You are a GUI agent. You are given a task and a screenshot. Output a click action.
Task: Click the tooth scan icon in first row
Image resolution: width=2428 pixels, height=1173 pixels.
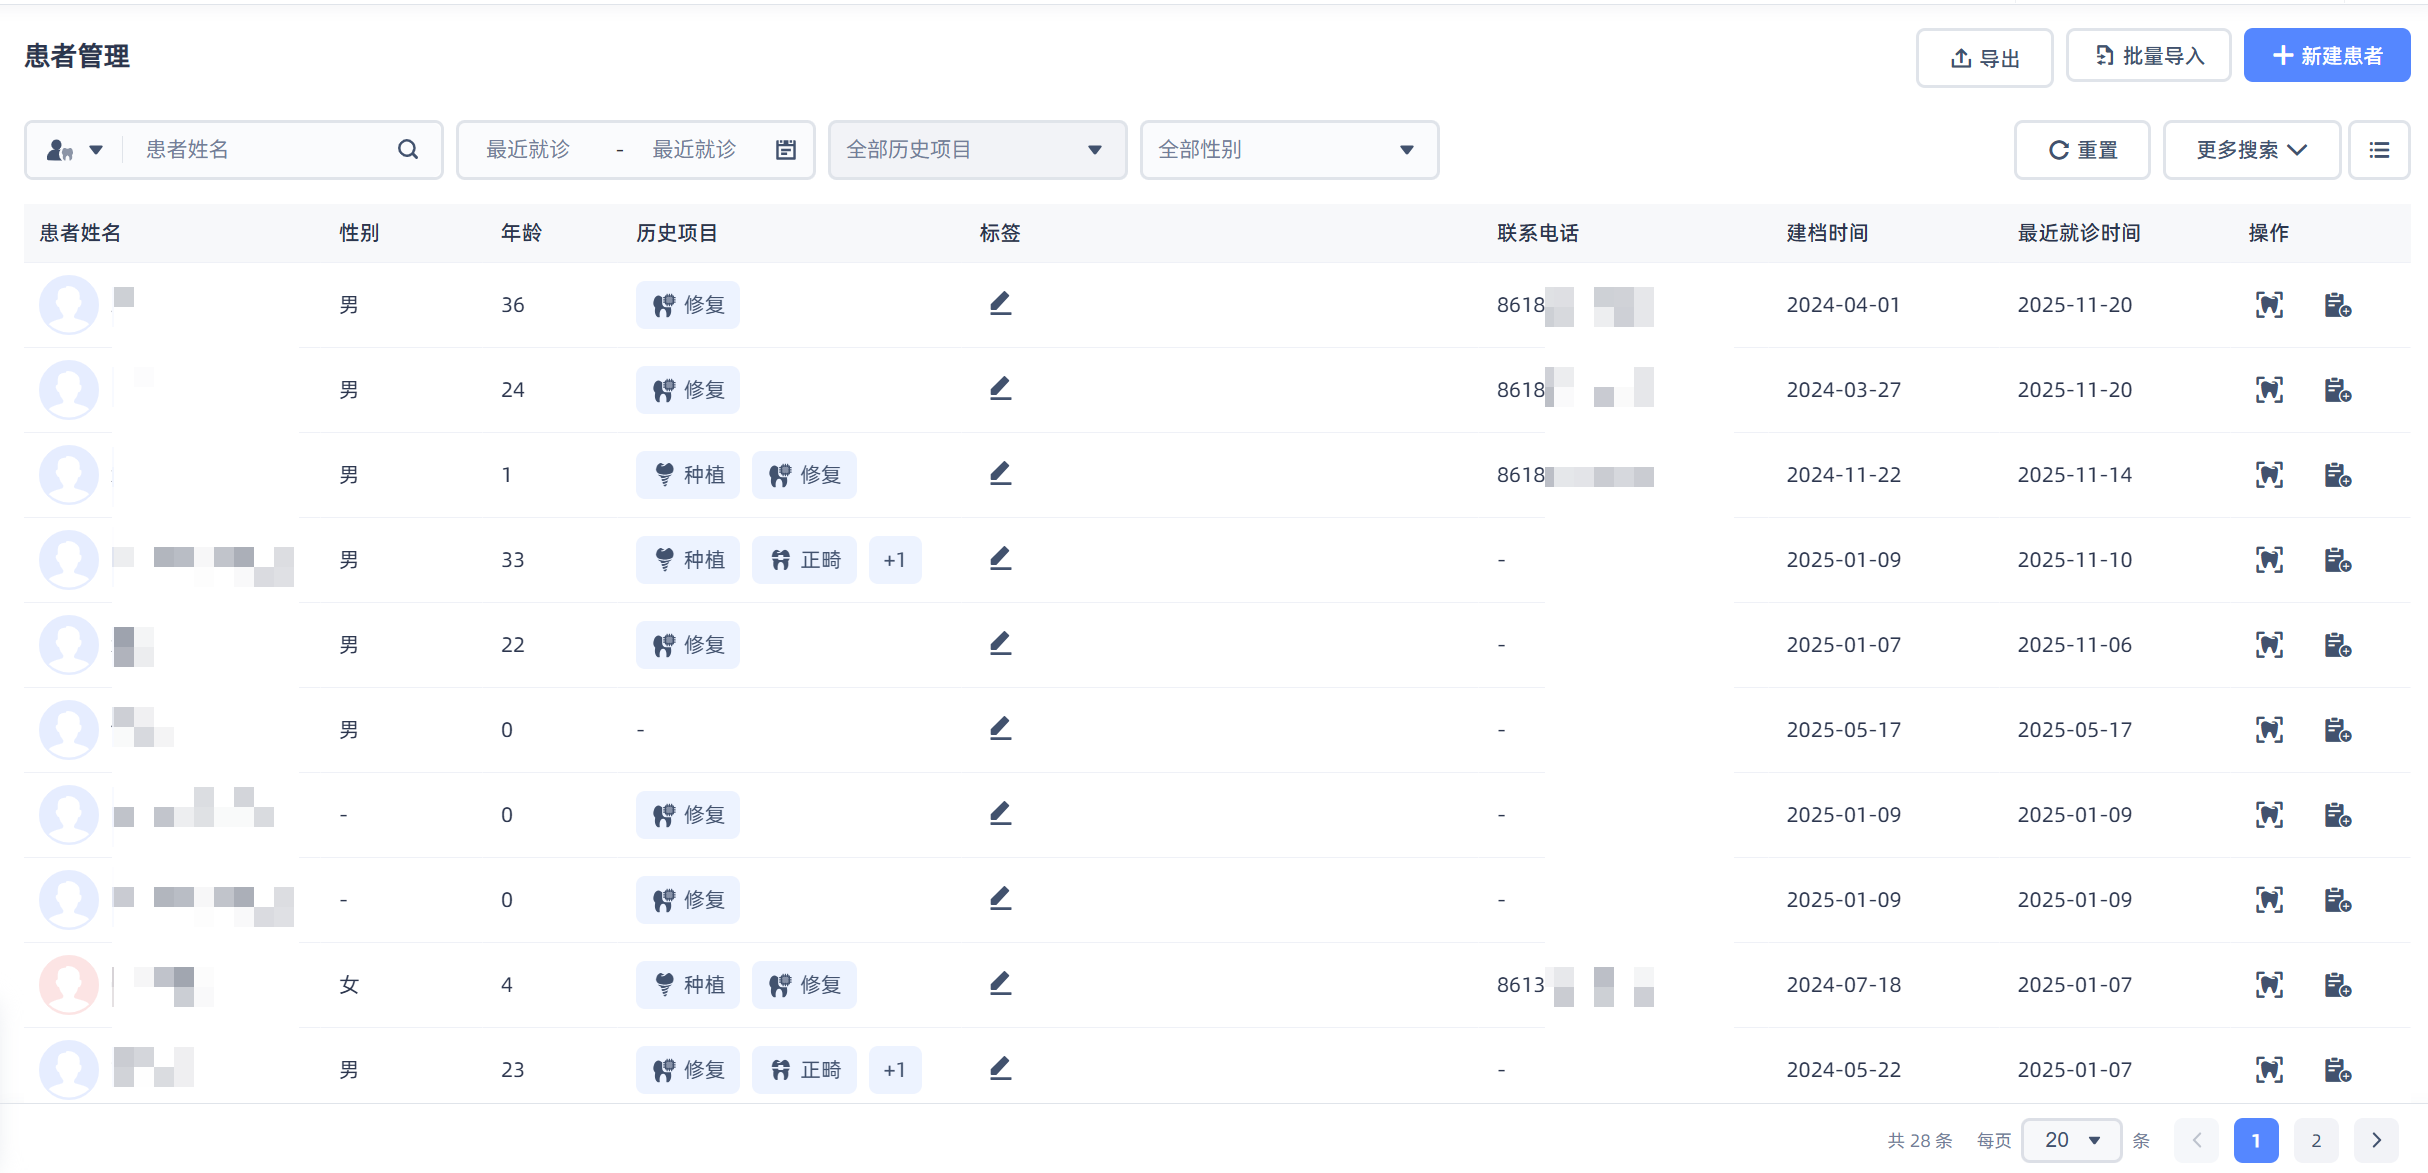coord(2269,305)
